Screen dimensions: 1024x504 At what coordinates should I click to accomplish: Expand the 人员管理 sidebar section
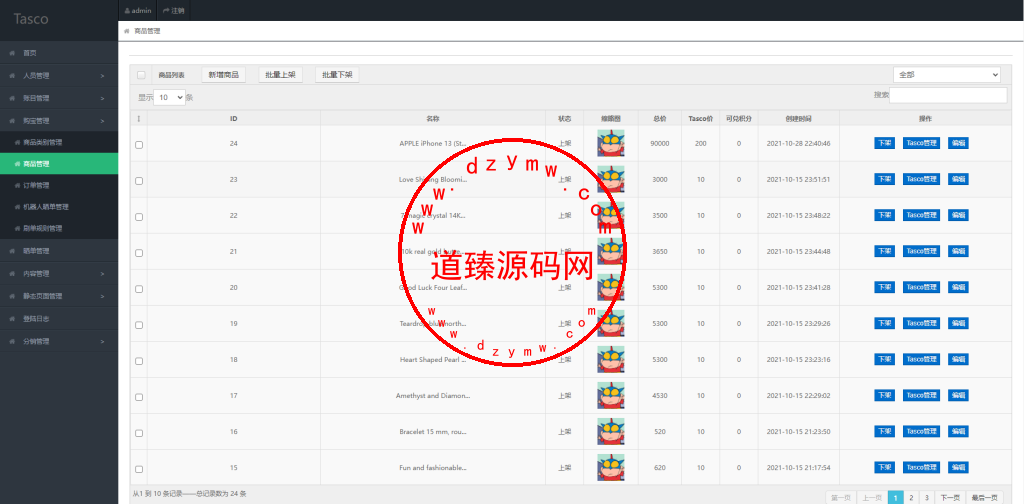tap(59, 76)
